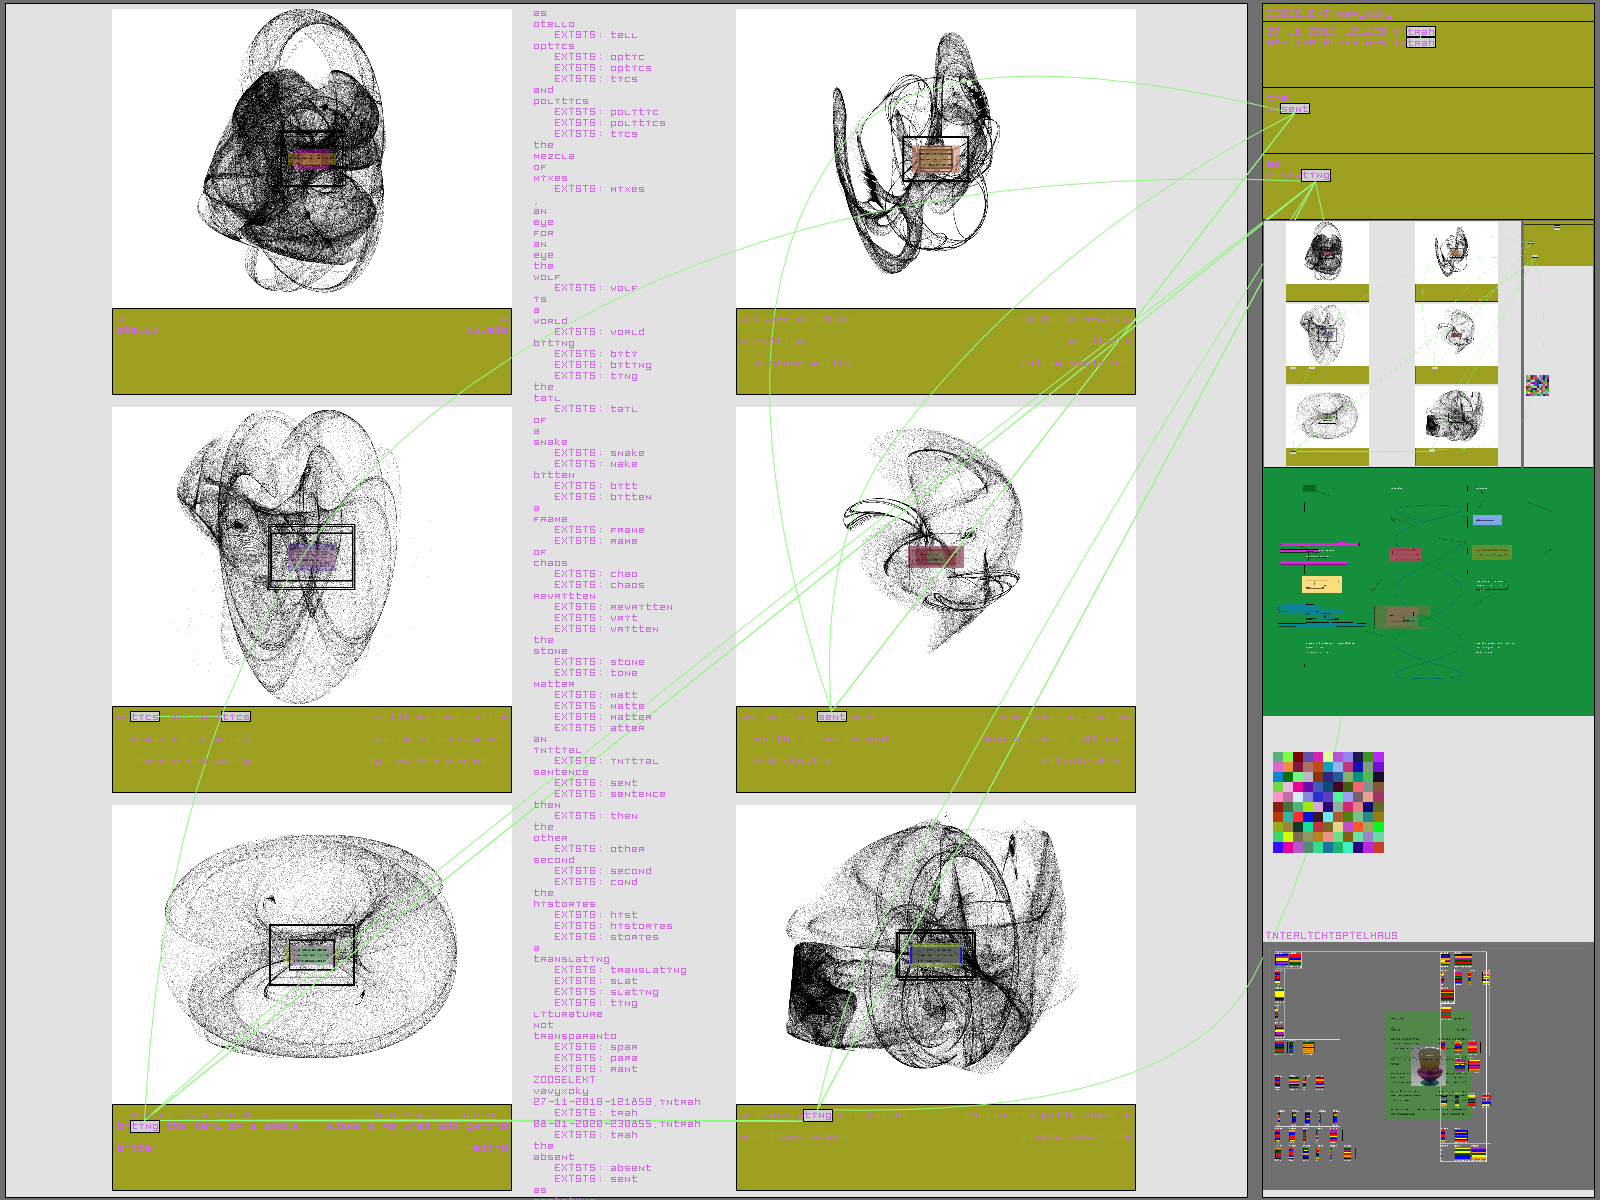Click the highlighted 'ting' in the bottom-right caption
1600x1200 pixels.
click(817, 1115)
